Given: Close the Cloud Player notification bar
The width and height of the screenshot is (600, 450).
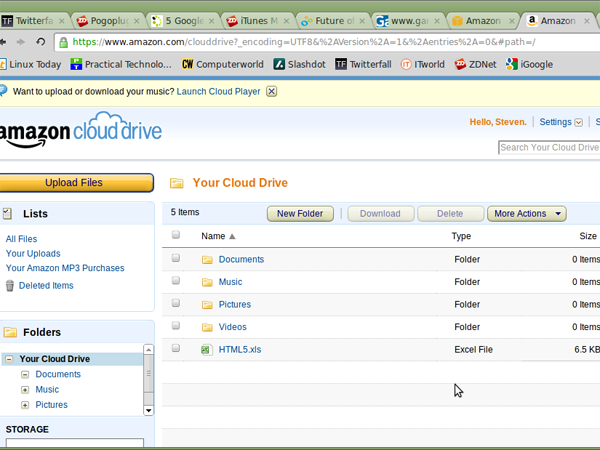Looking at the screenshot, I should (x=271, y=91).
